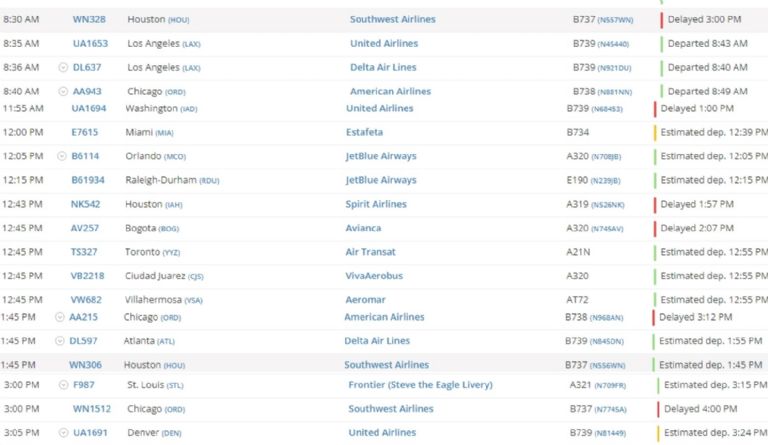Open the VivaAerobus airline link
768x445 pixels.
tap(374, 276)
